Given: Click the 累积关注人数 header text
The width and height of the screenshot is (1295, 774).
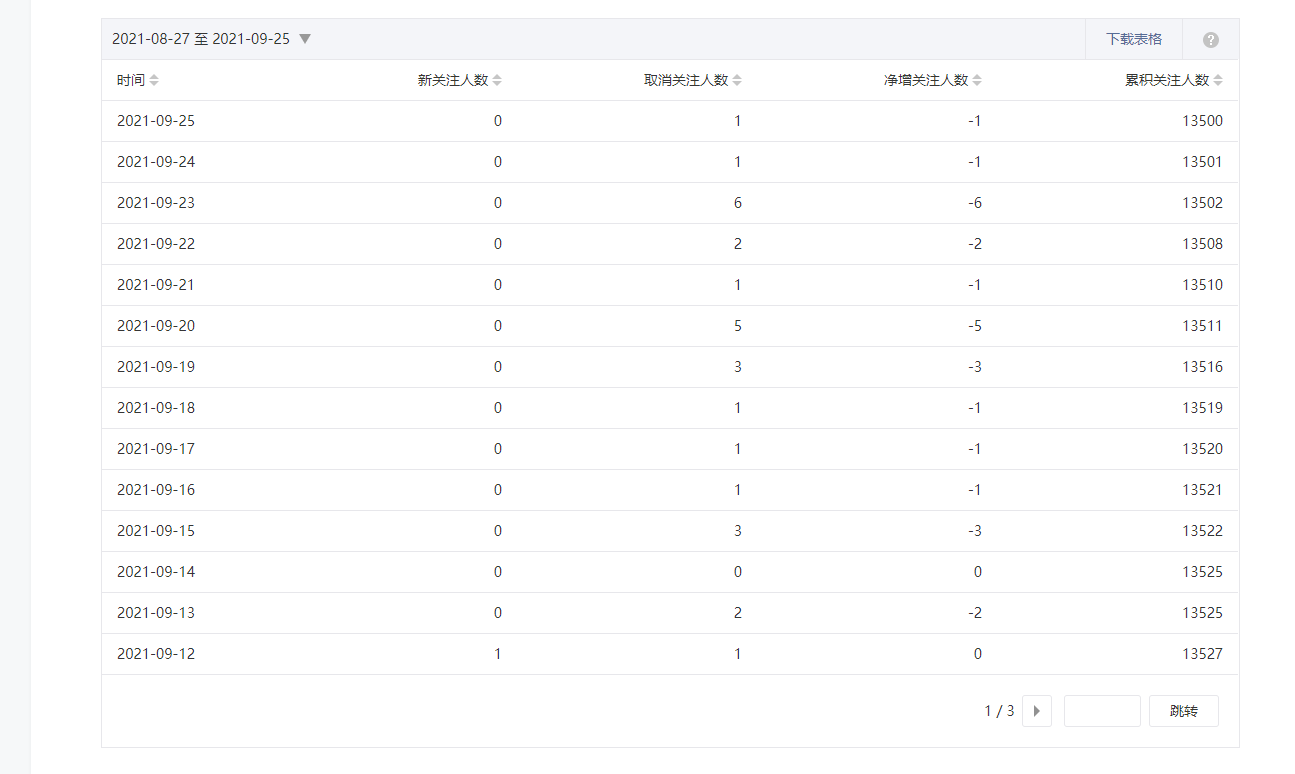Looking at the screenshot, I should pos(1166,80).
